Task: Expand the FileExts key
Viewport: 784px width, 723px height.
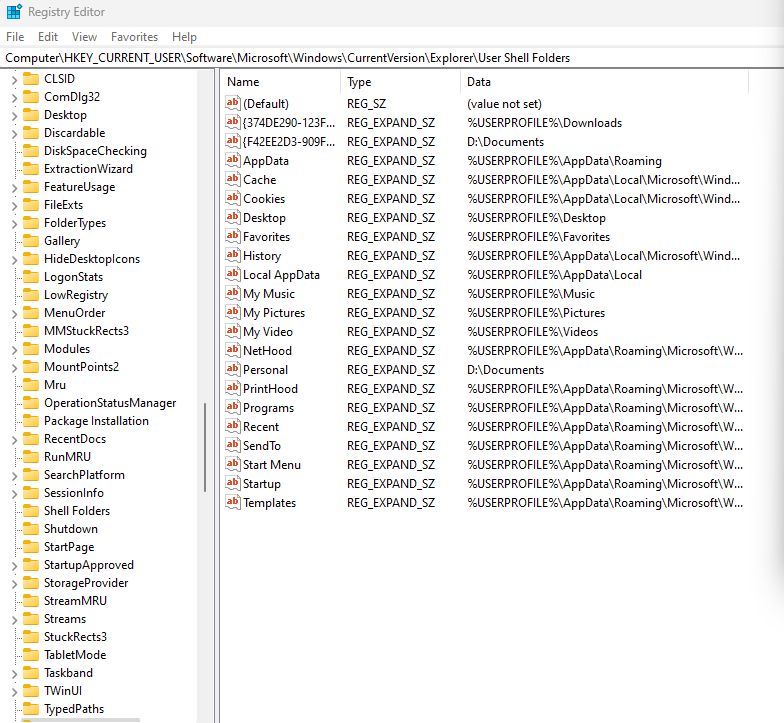Action: pos(14,206)
